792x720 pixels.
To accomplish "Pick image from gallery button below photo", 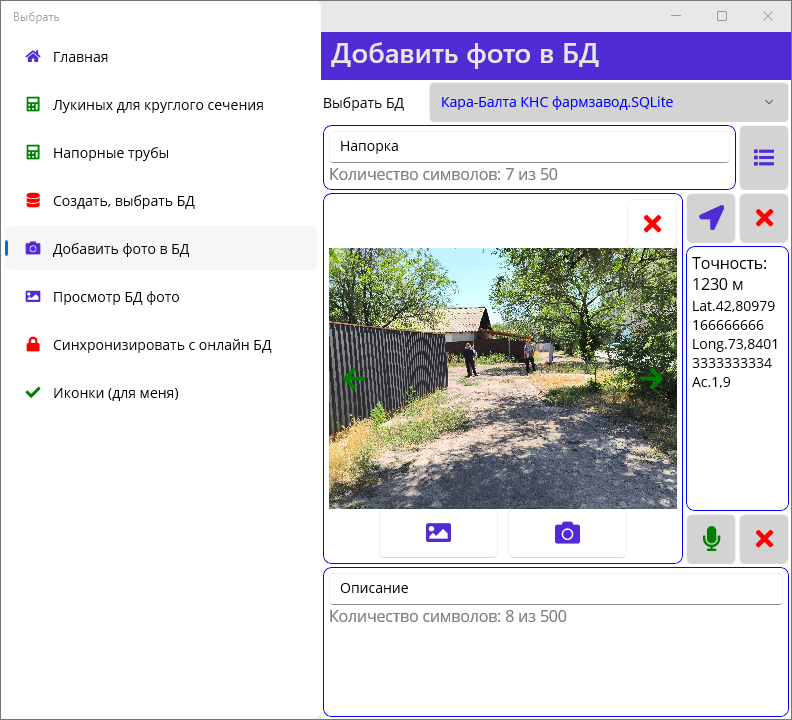I will coord(438,533).
